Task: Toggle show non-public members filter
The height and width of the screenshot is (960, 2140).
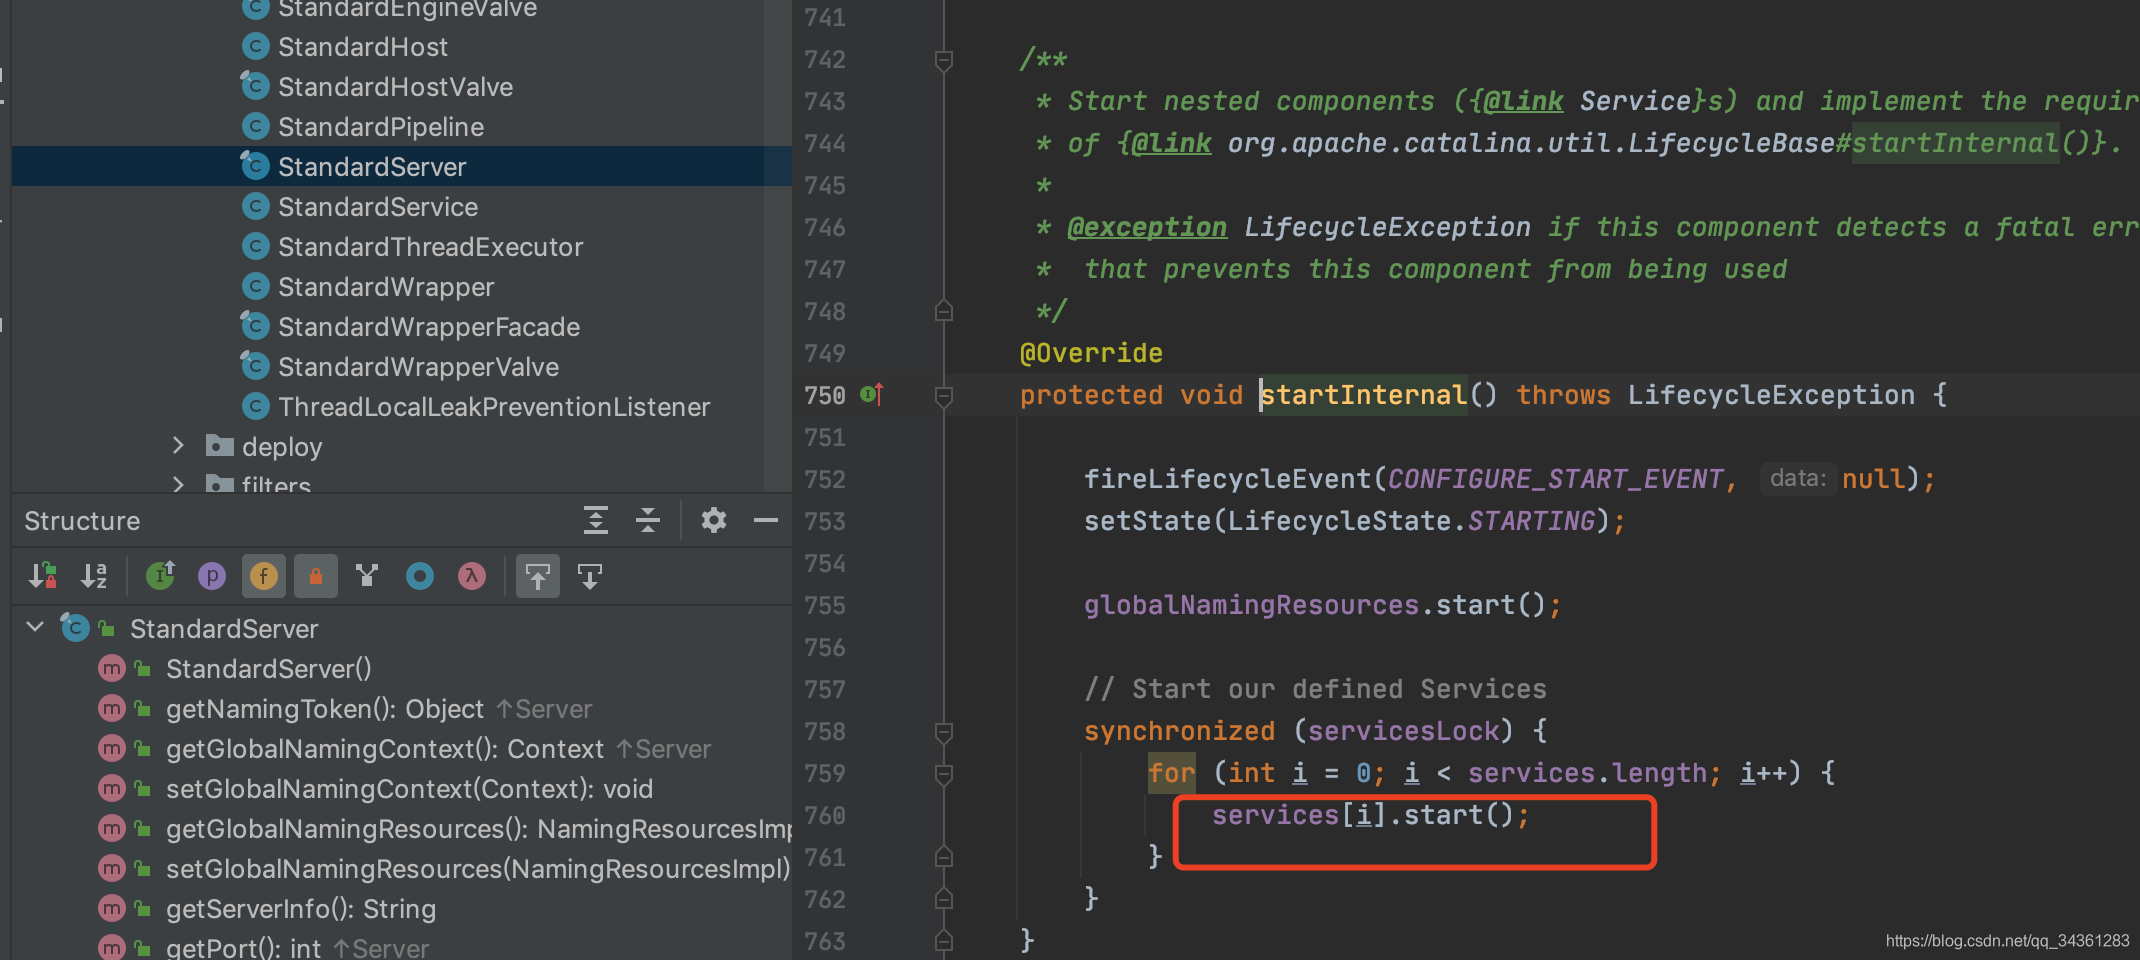Action: (316, 576)
